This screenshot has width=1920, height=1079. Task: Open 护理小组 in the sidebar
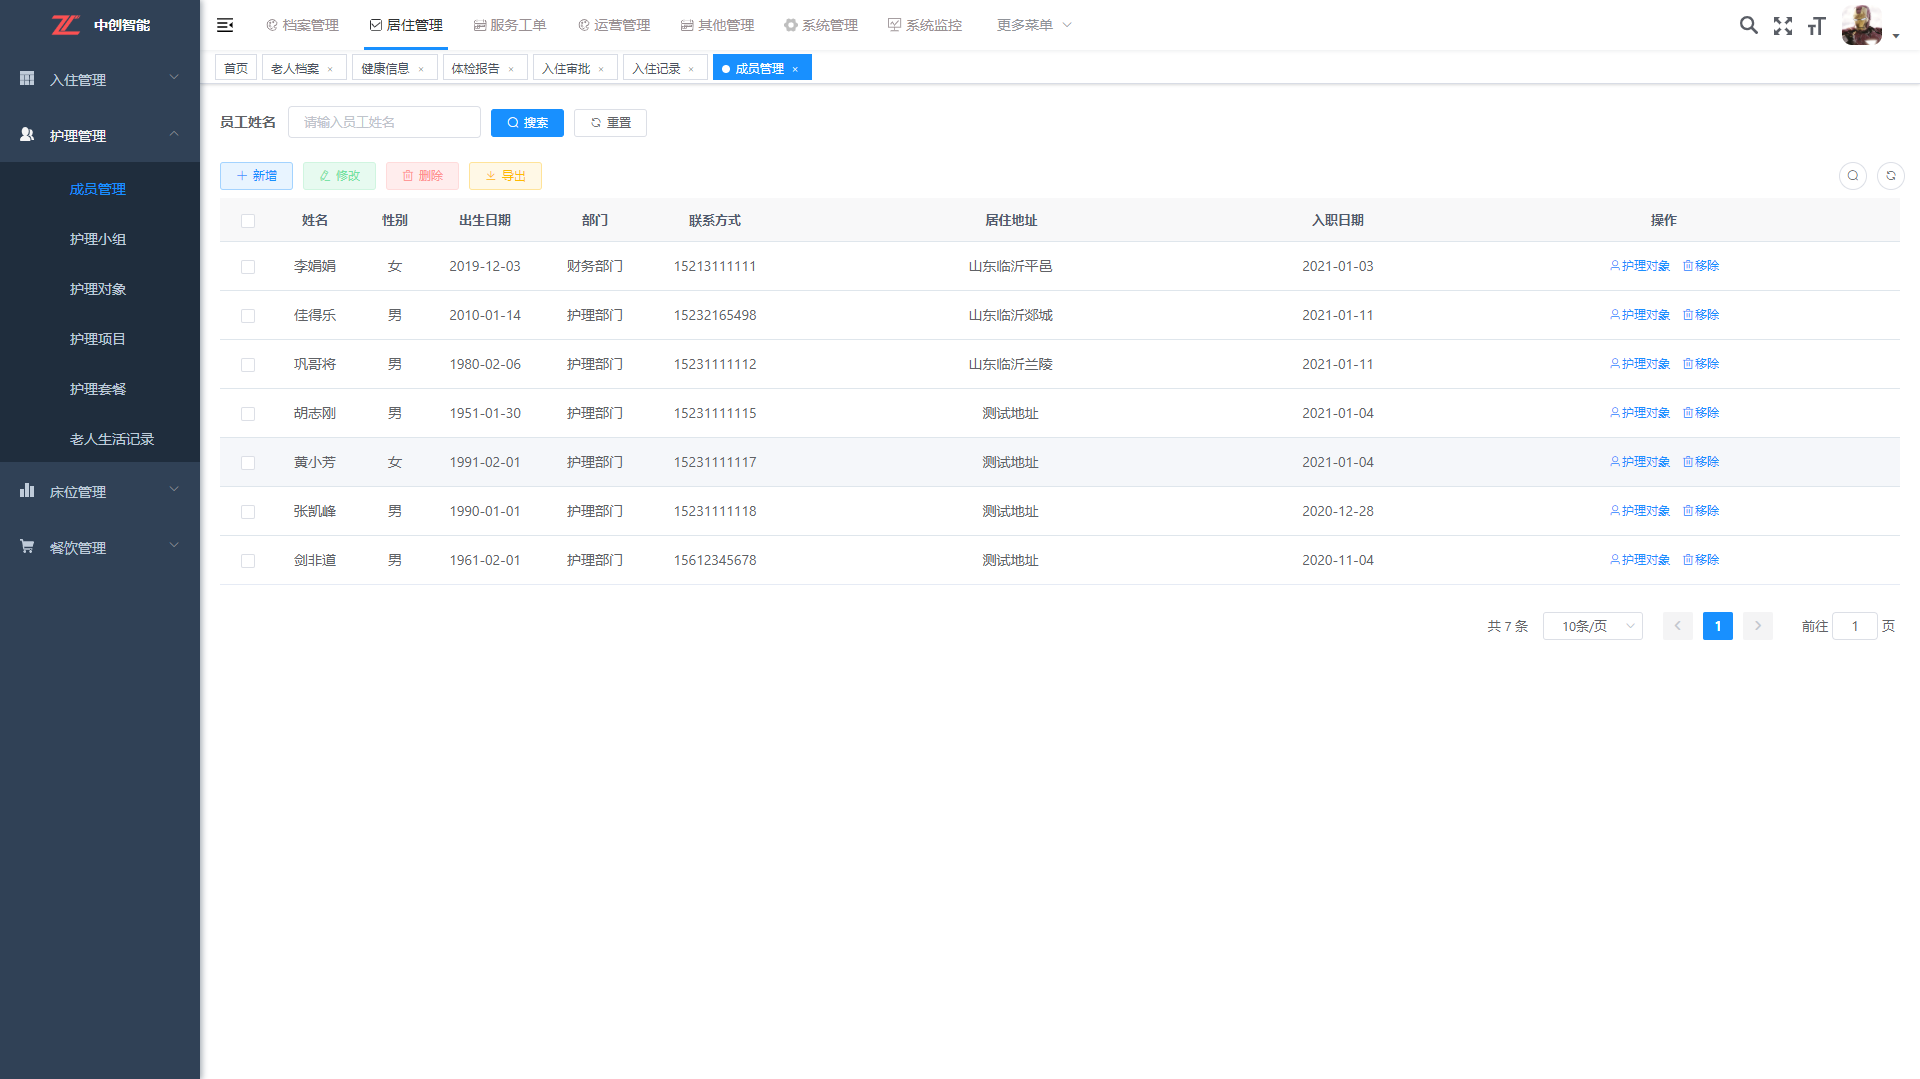pos(98,239)
